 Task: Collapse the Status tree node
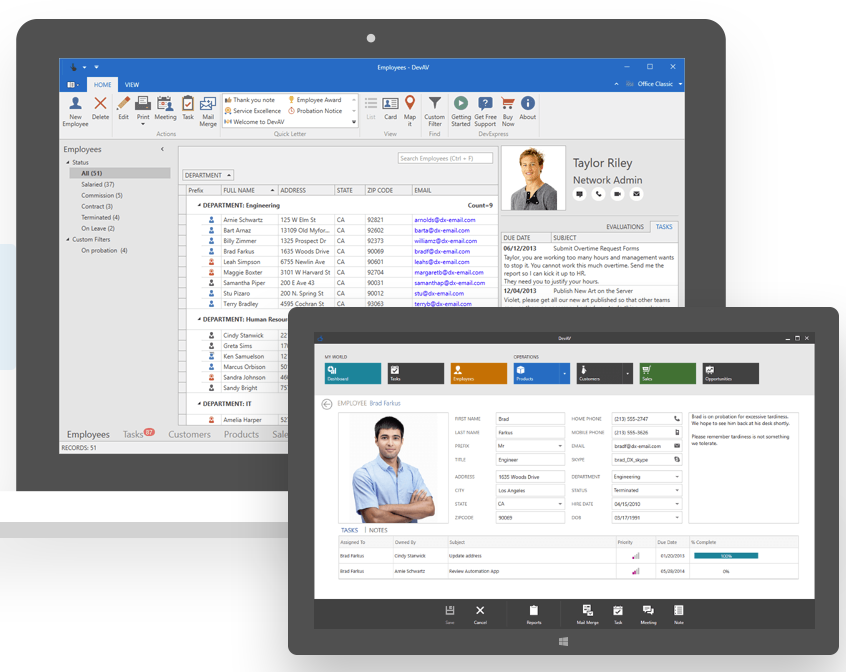(68, 162)
